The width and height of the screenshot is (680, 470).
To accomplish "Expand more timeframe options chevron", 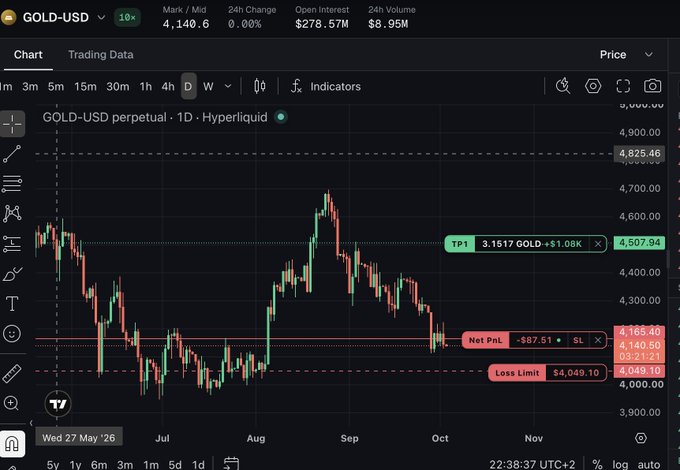I will tap(228, 86).
